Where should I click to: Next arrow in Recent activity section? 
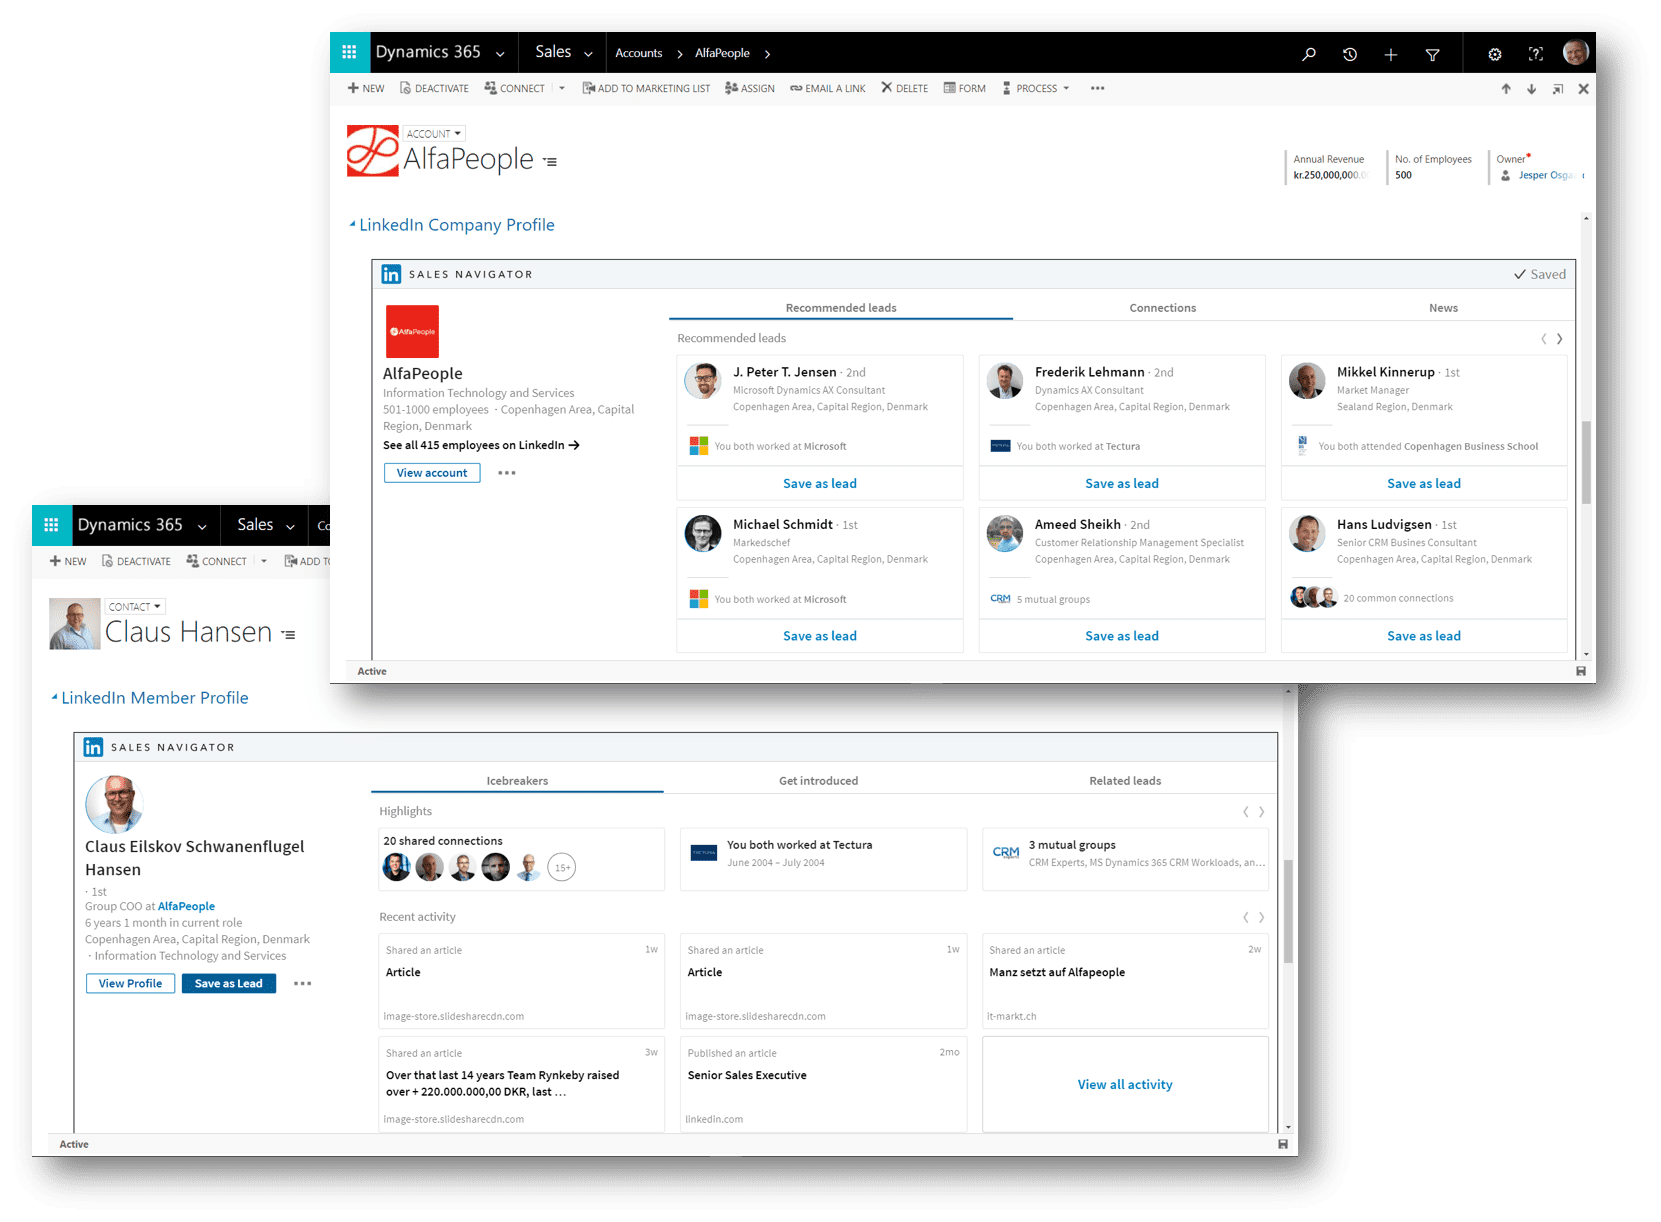tap(1261, 917)
